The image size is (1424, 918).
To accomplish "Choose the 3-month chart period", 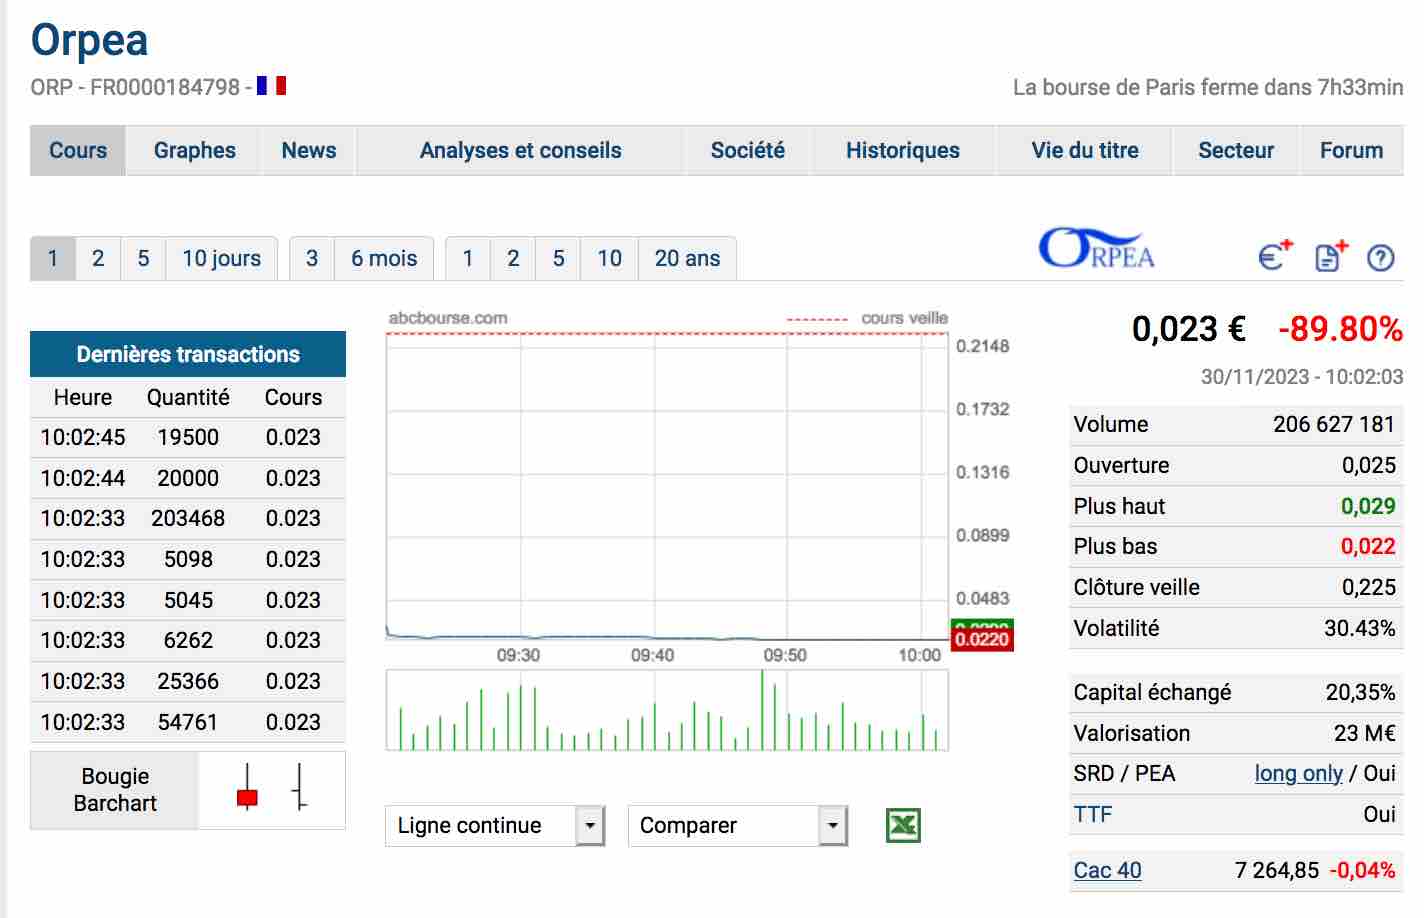I will 312,258.
